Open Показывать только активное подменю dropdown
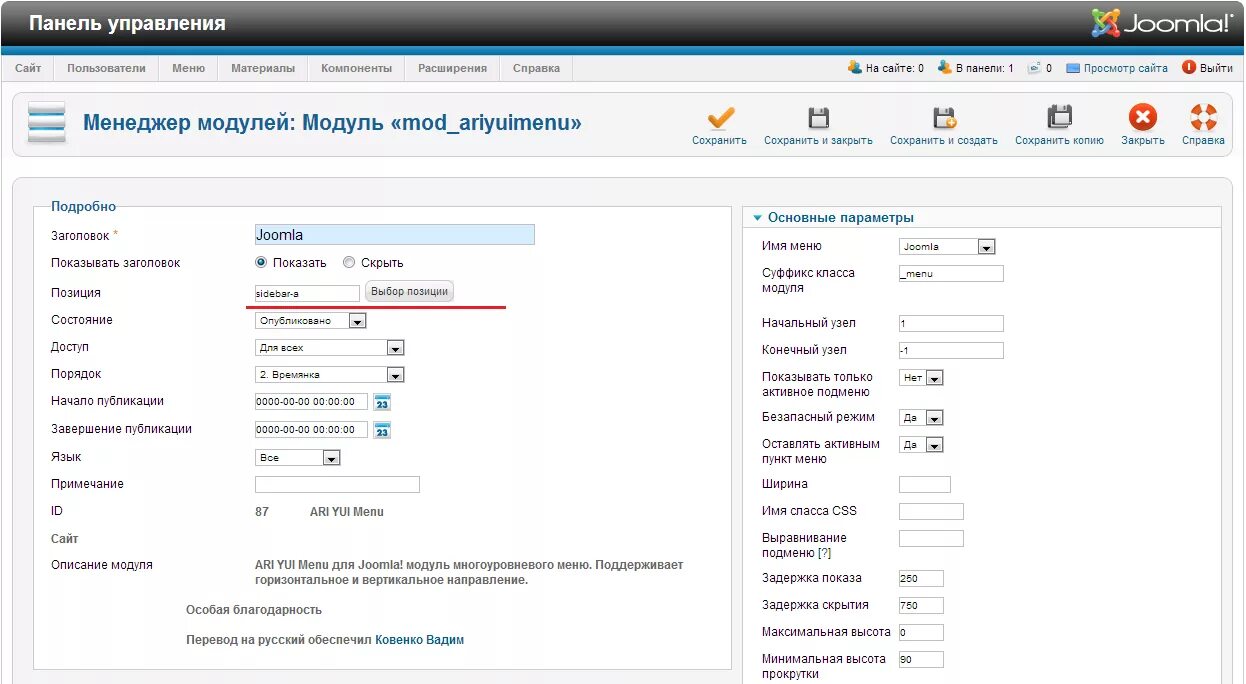Image resolution: width=1246 pixels, height=684 pixels. (x=921, y=378)
